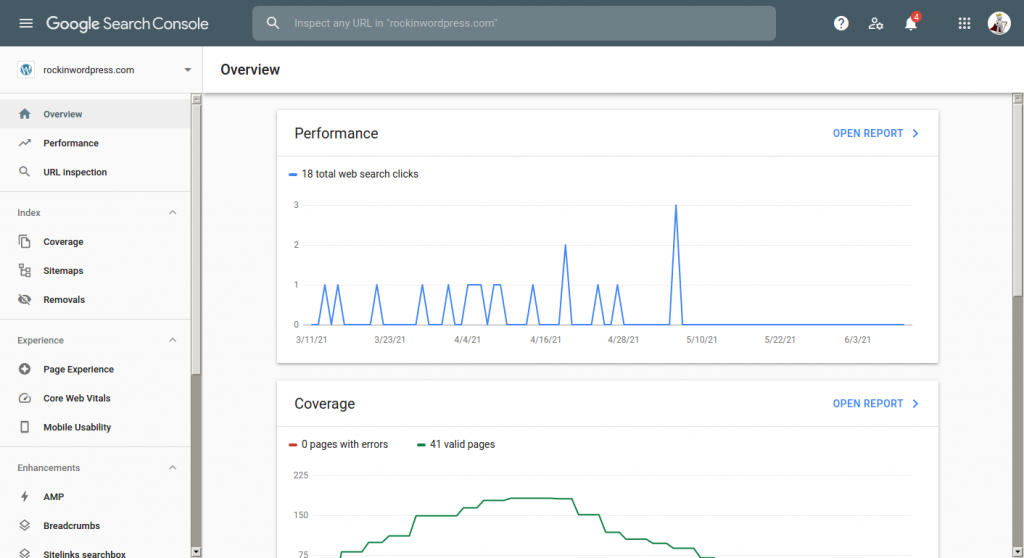The width and height of the screenshot is (1024, 558).
Task: Click the Core Web Vitals gauge icon
Action: [25, 398]
